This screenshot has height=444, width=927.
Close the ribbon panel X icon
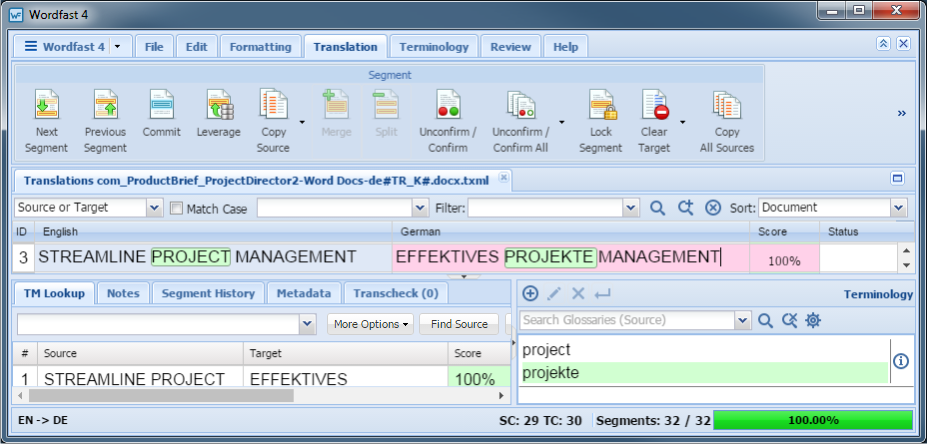[903, 44]
